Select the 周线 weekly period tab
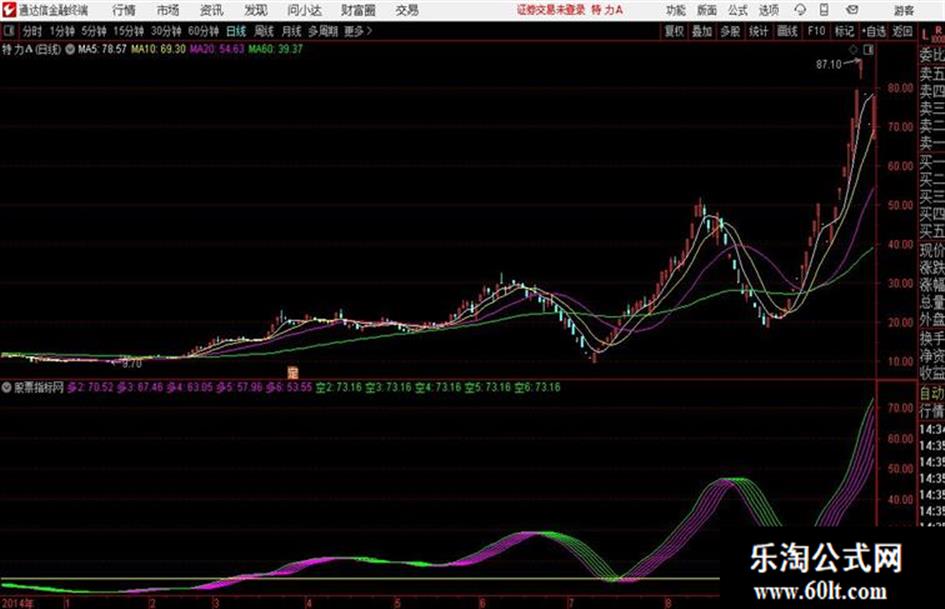Screen dimensions: 945x609 264,31
